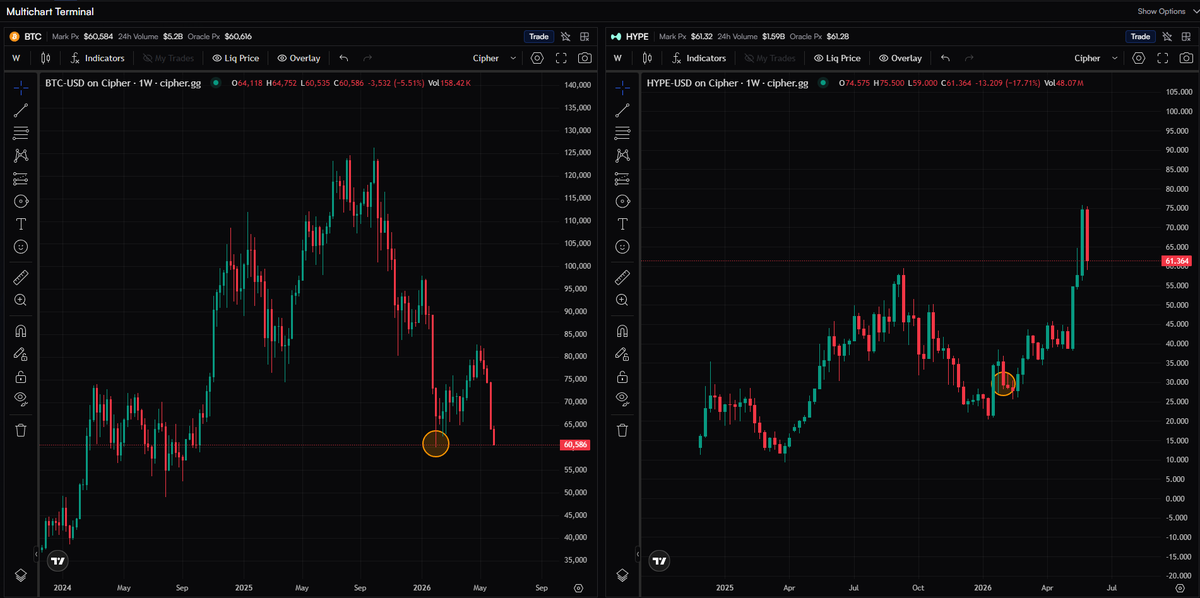
Task: Select the text tool in BTC chart
Action: pos(20,224)
